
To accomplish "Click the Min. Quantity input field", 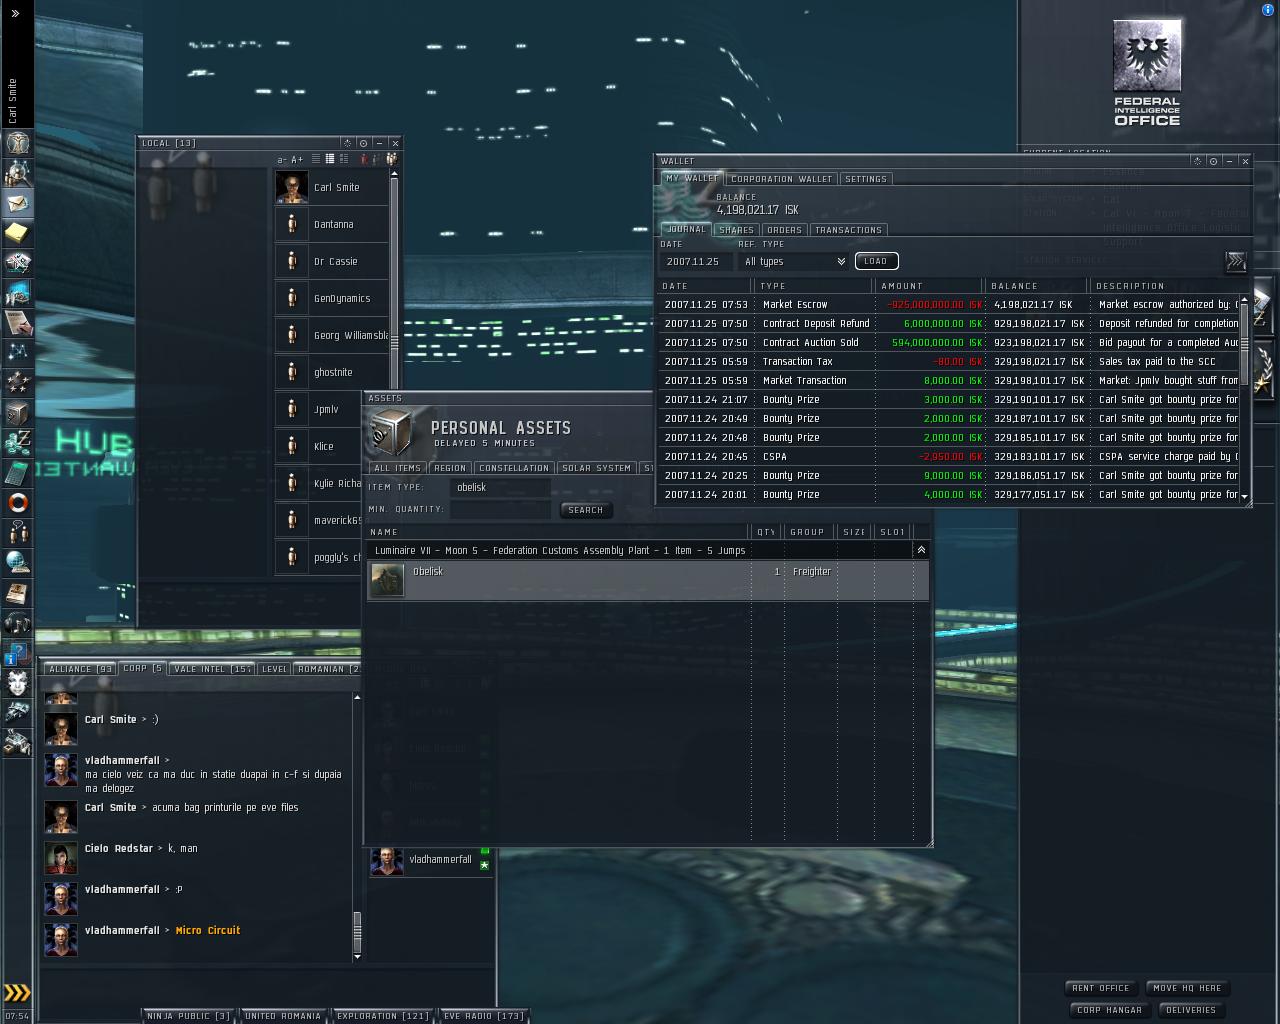I will (500, 509).
